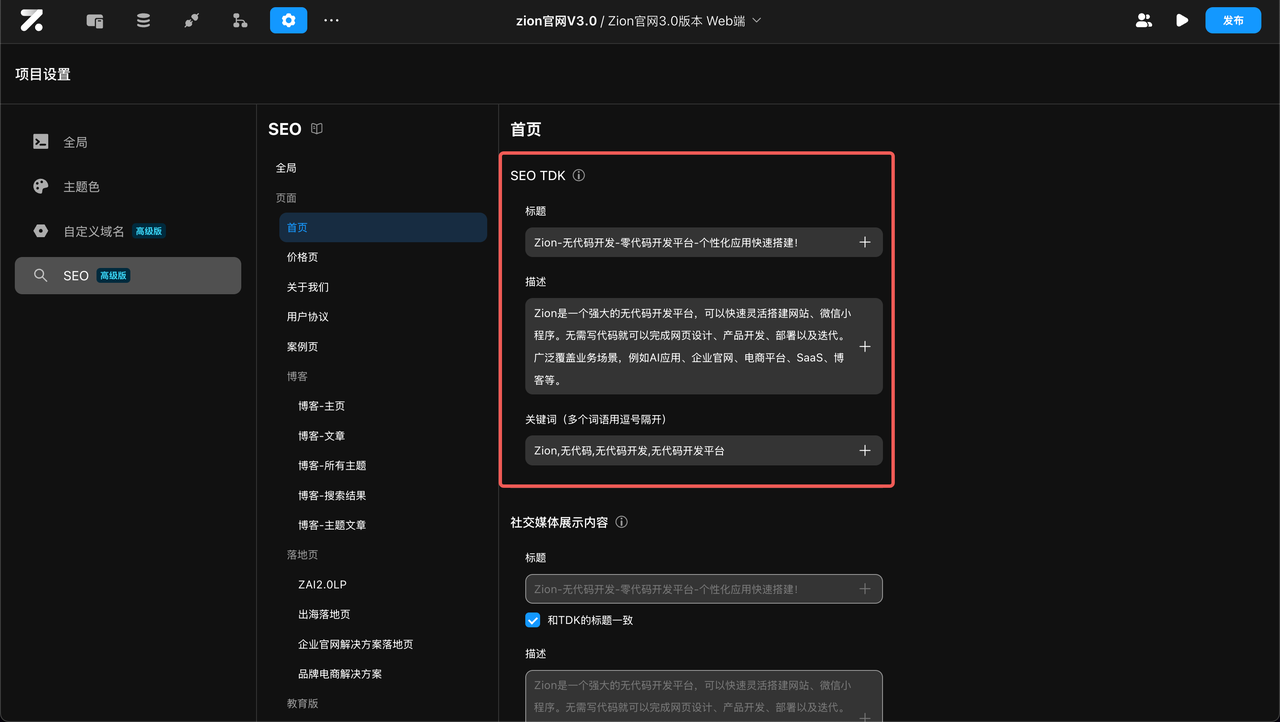
Task: Open the workflow tree icon in toolbar
Action: point(240,20)
